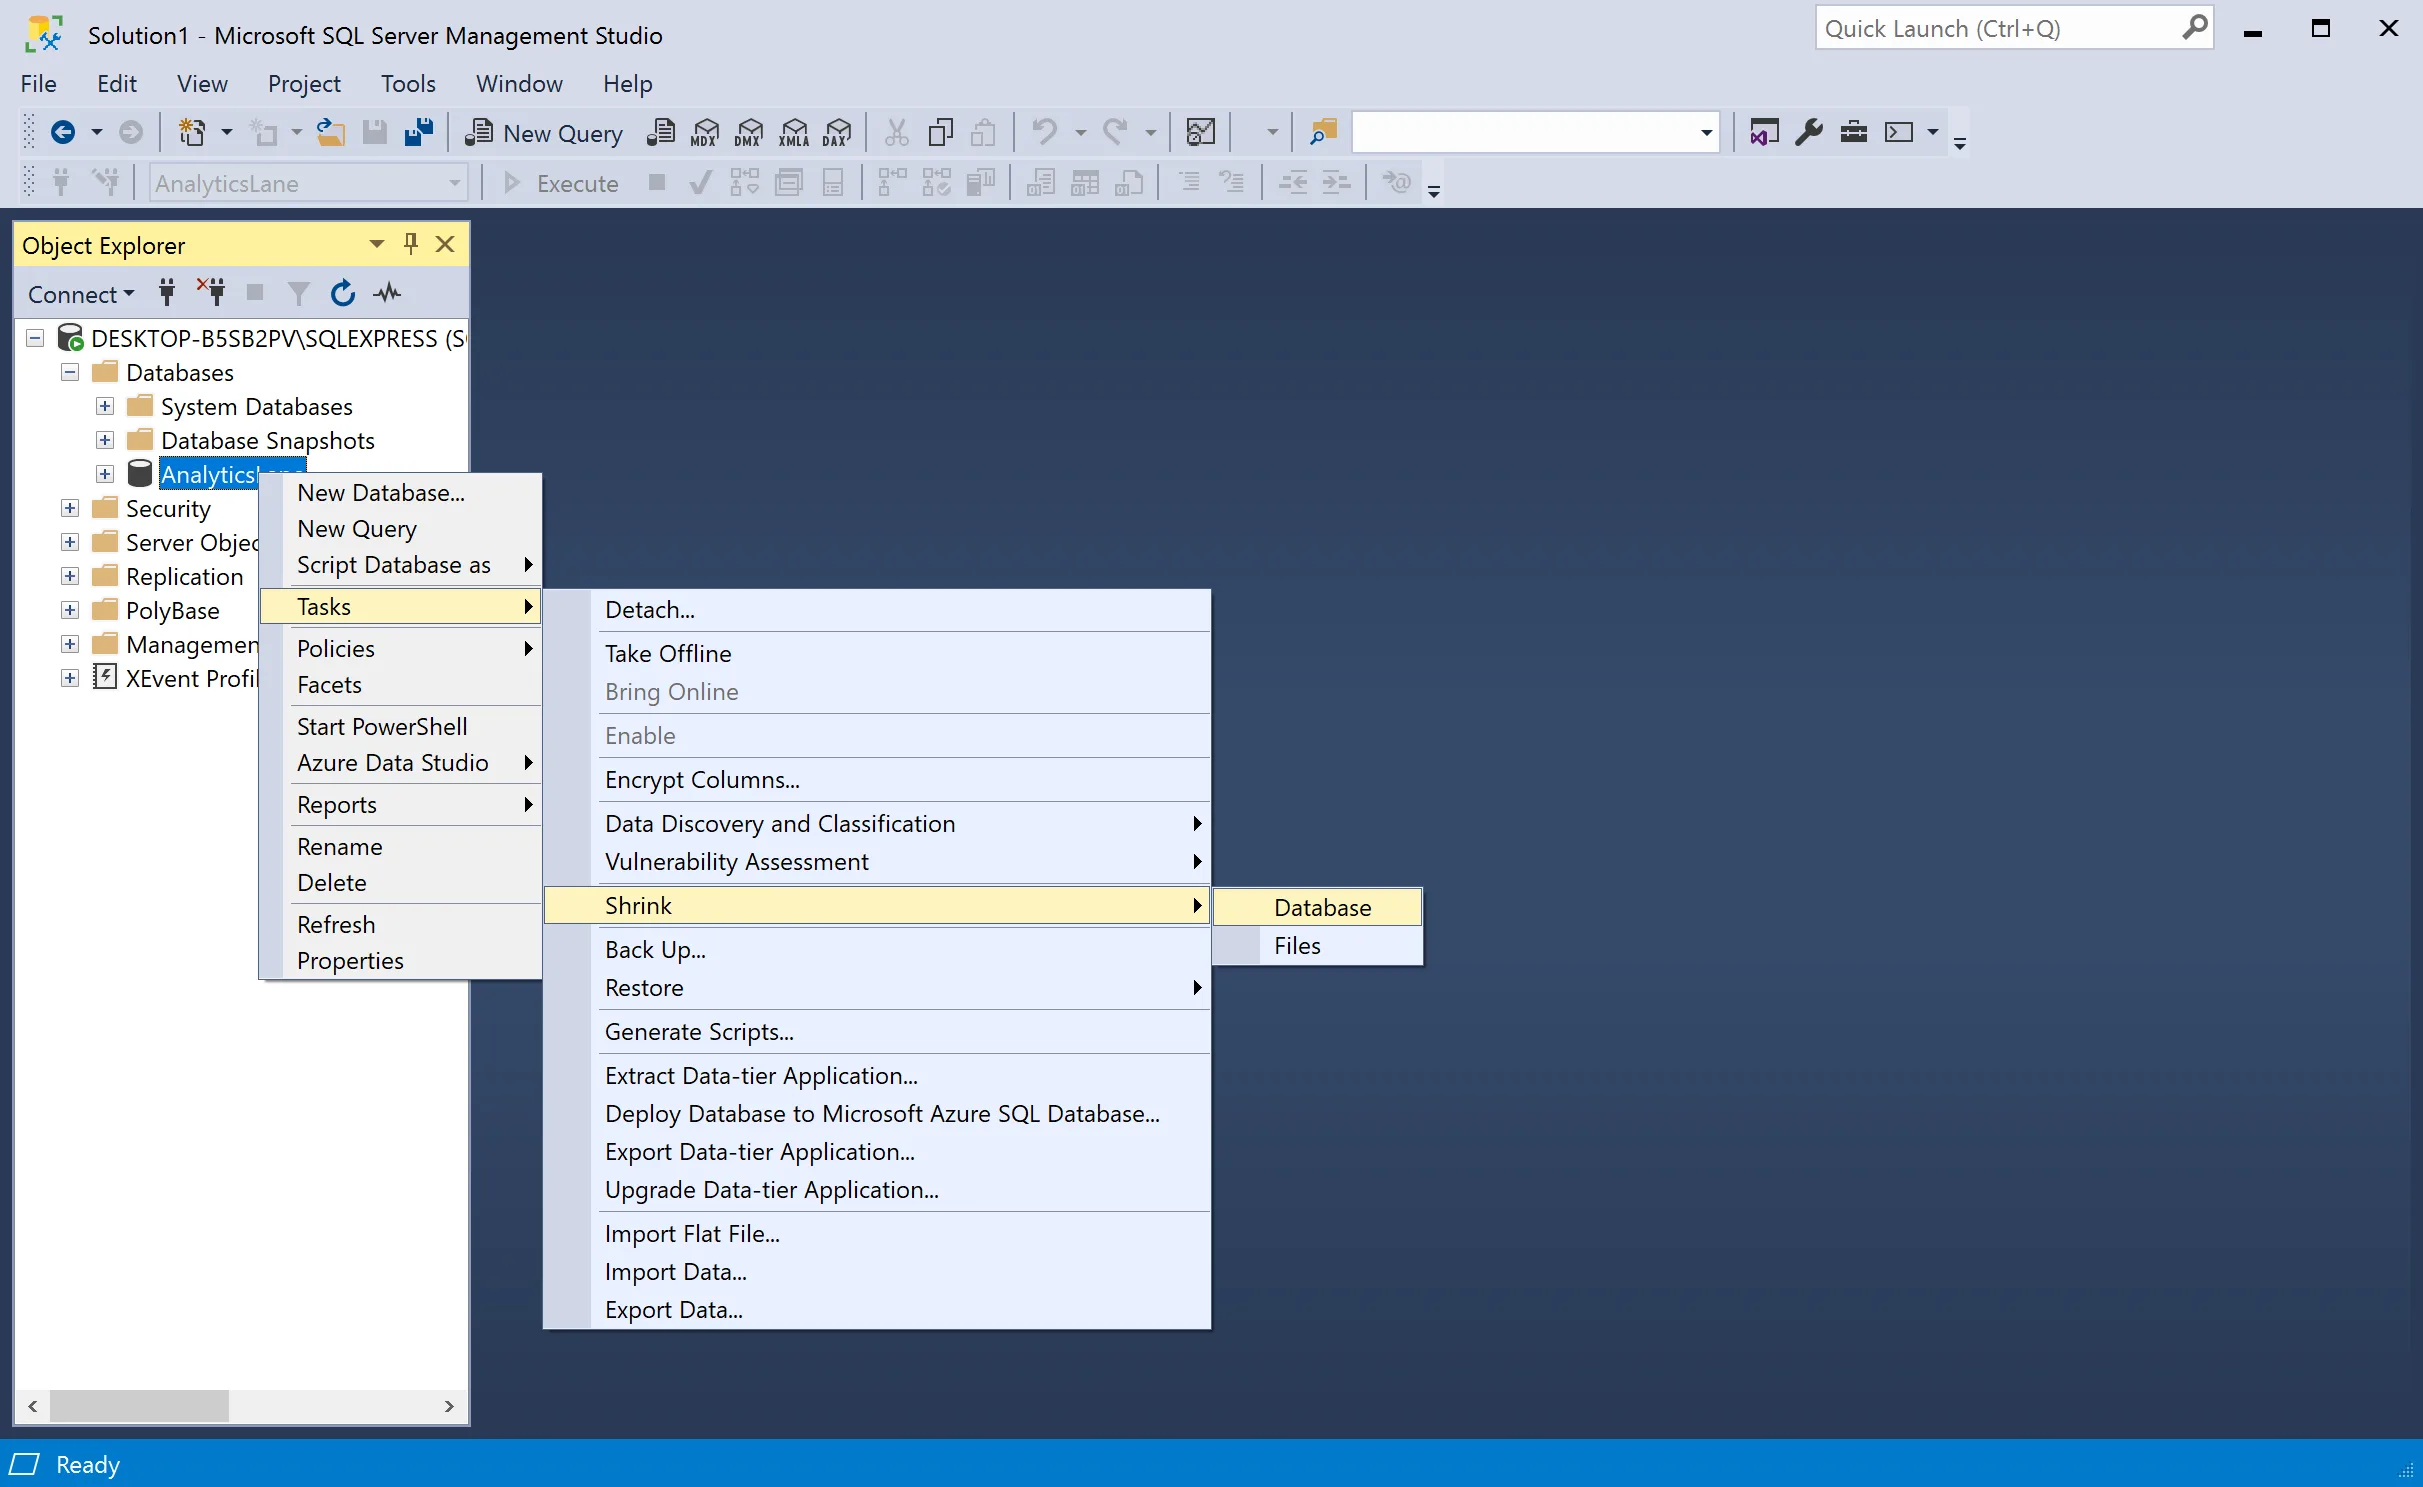Open the AnalyticsLane database dropdown

[455, 184]
